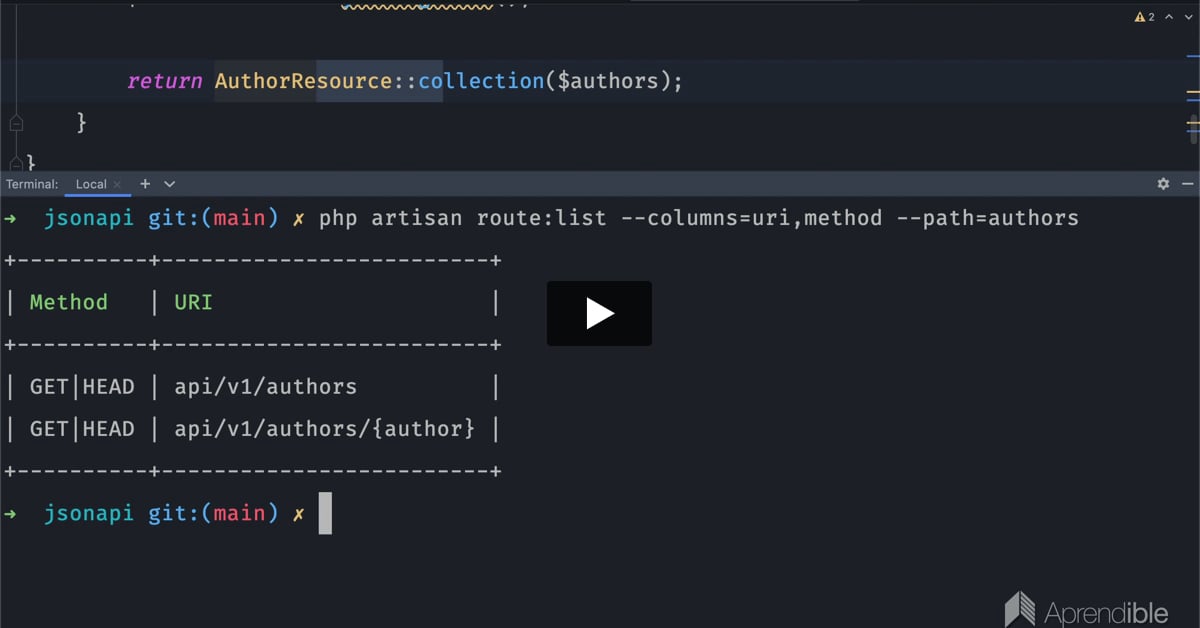Click the URI column header in terminal

coord(193,302)
